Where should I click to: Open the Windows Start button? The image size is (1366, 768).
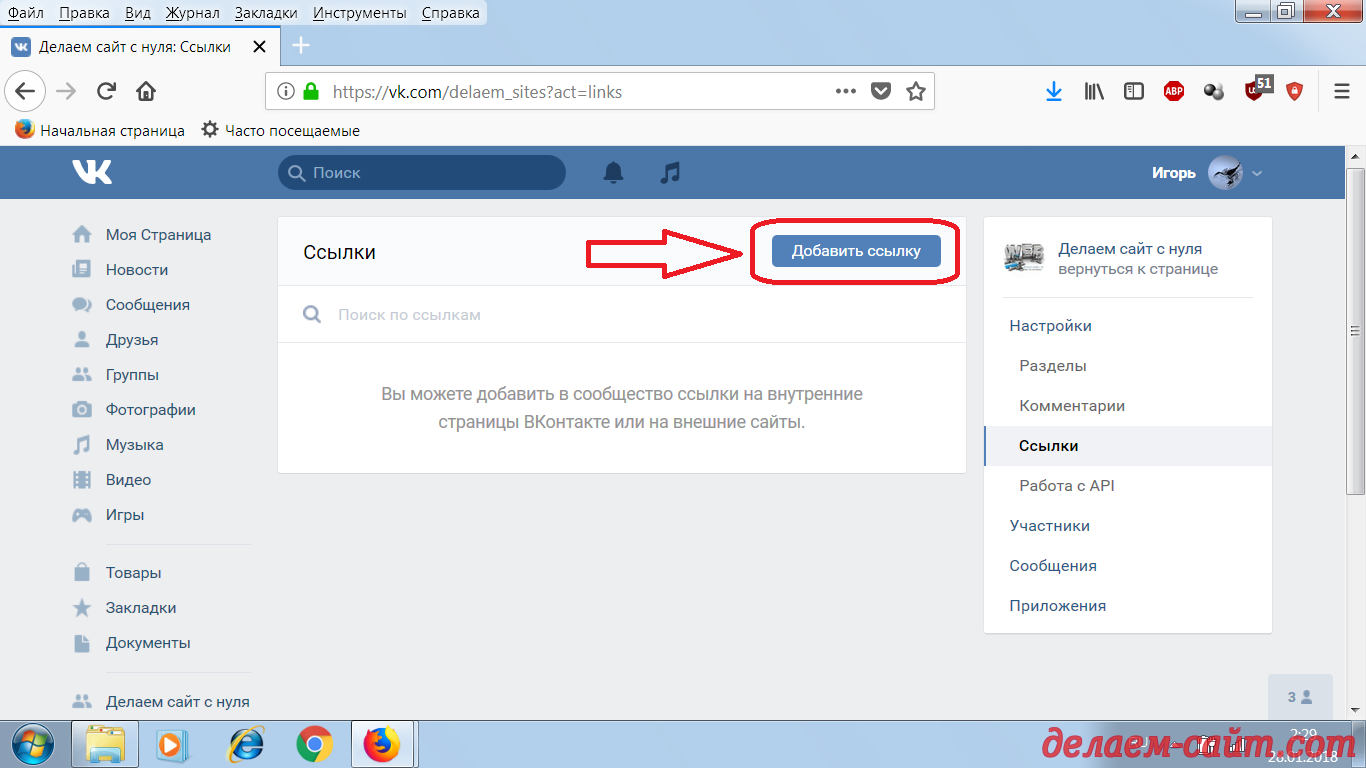pyautogui.click(x=33, y=745)
